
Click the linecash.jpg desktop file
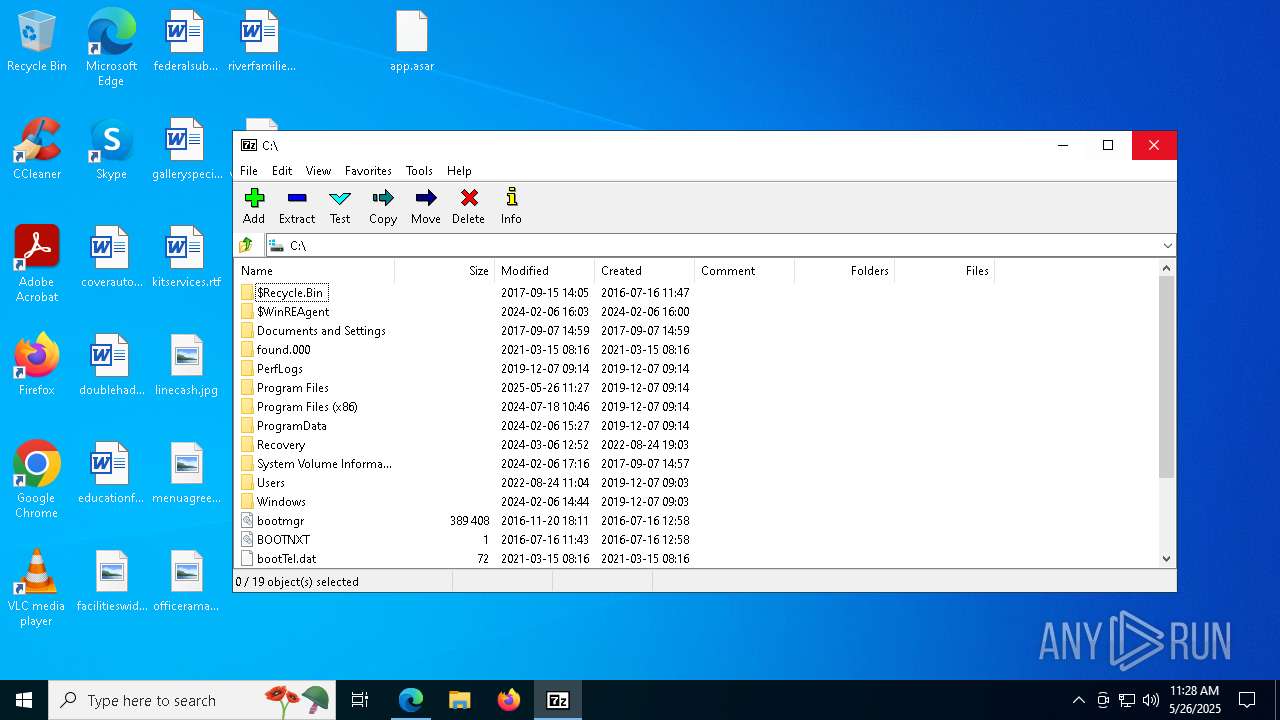point(186,365)
